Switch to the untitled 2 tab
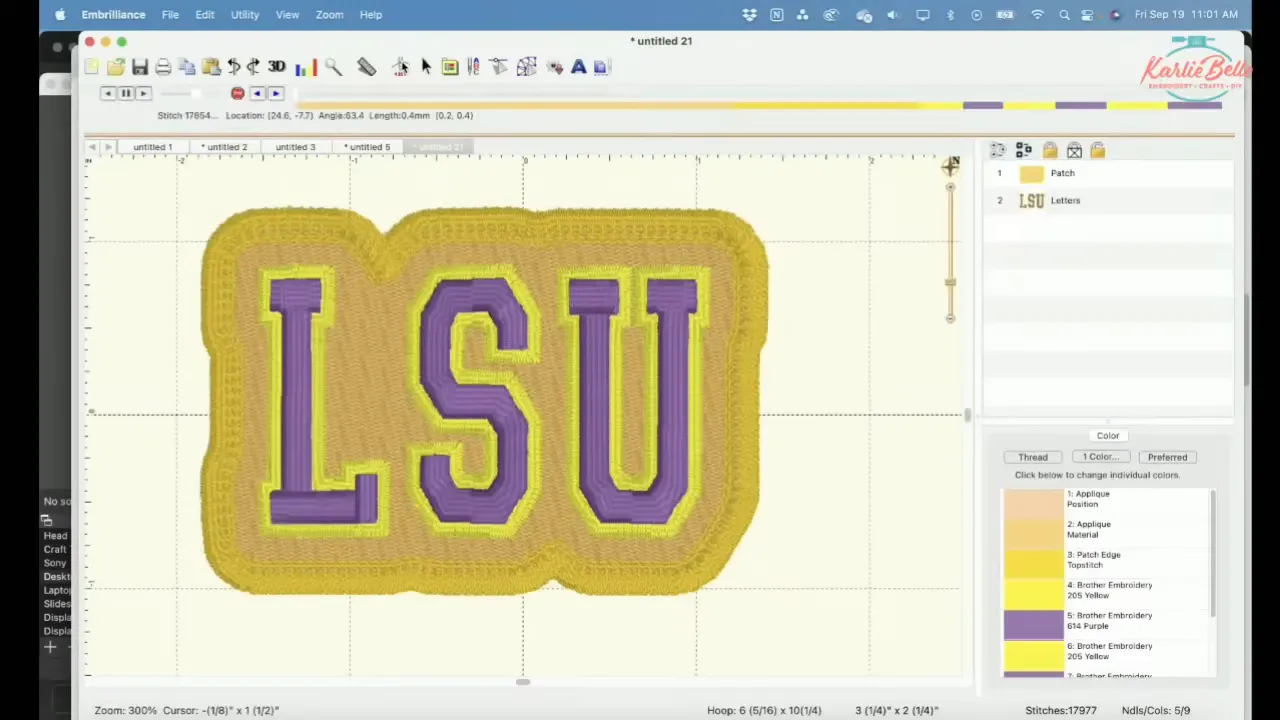Image resolution: width=1280 pixels, height=720 pixels. point(224,147)
